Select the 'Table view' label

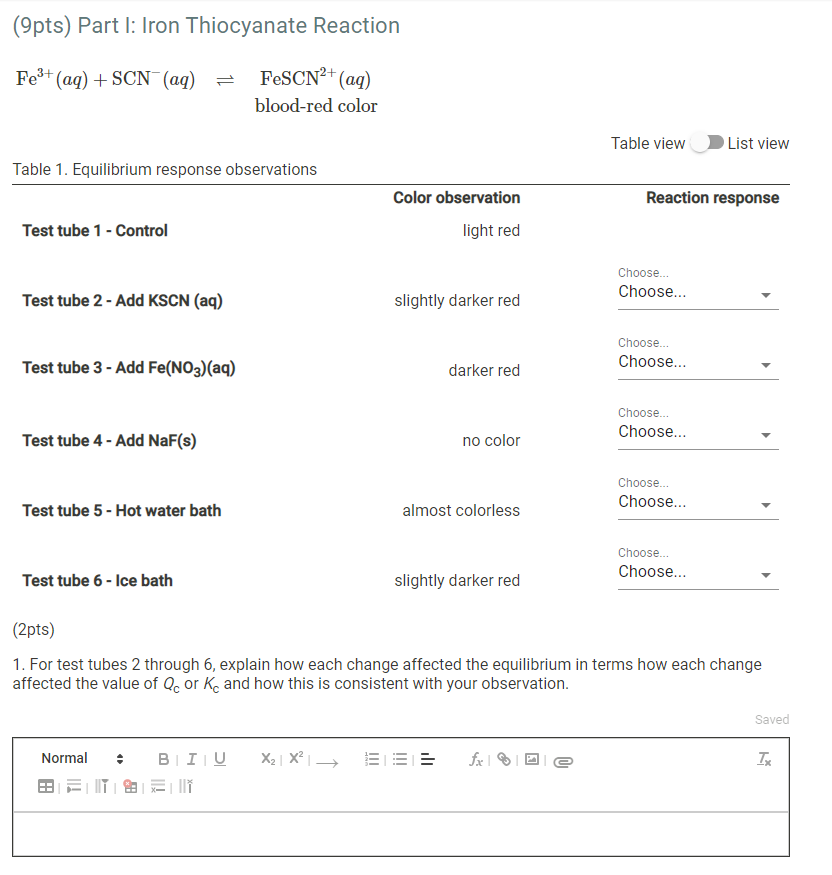point(648,143)
